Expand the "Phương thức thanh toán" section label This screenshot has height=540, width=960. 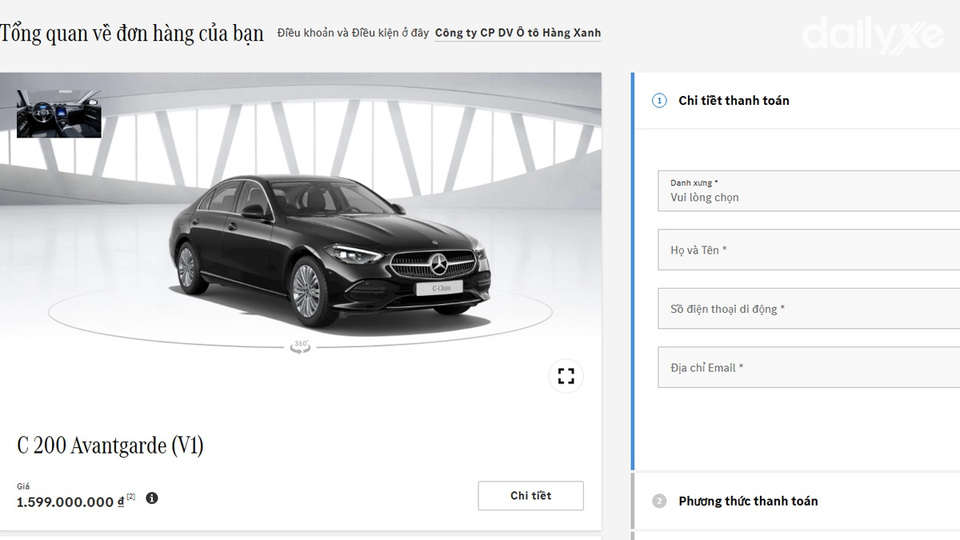(x=748, y=501)
